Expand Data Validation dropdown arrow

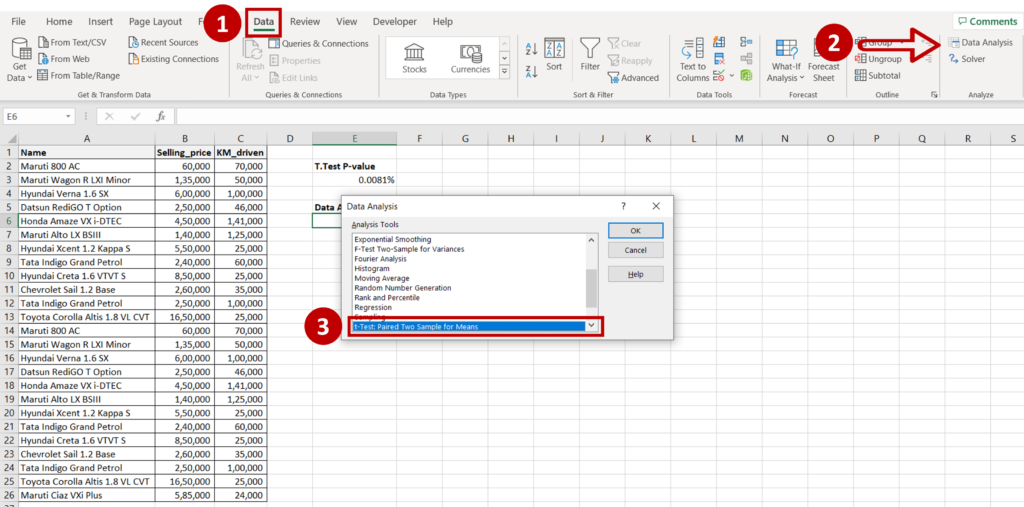pos(732,75)
